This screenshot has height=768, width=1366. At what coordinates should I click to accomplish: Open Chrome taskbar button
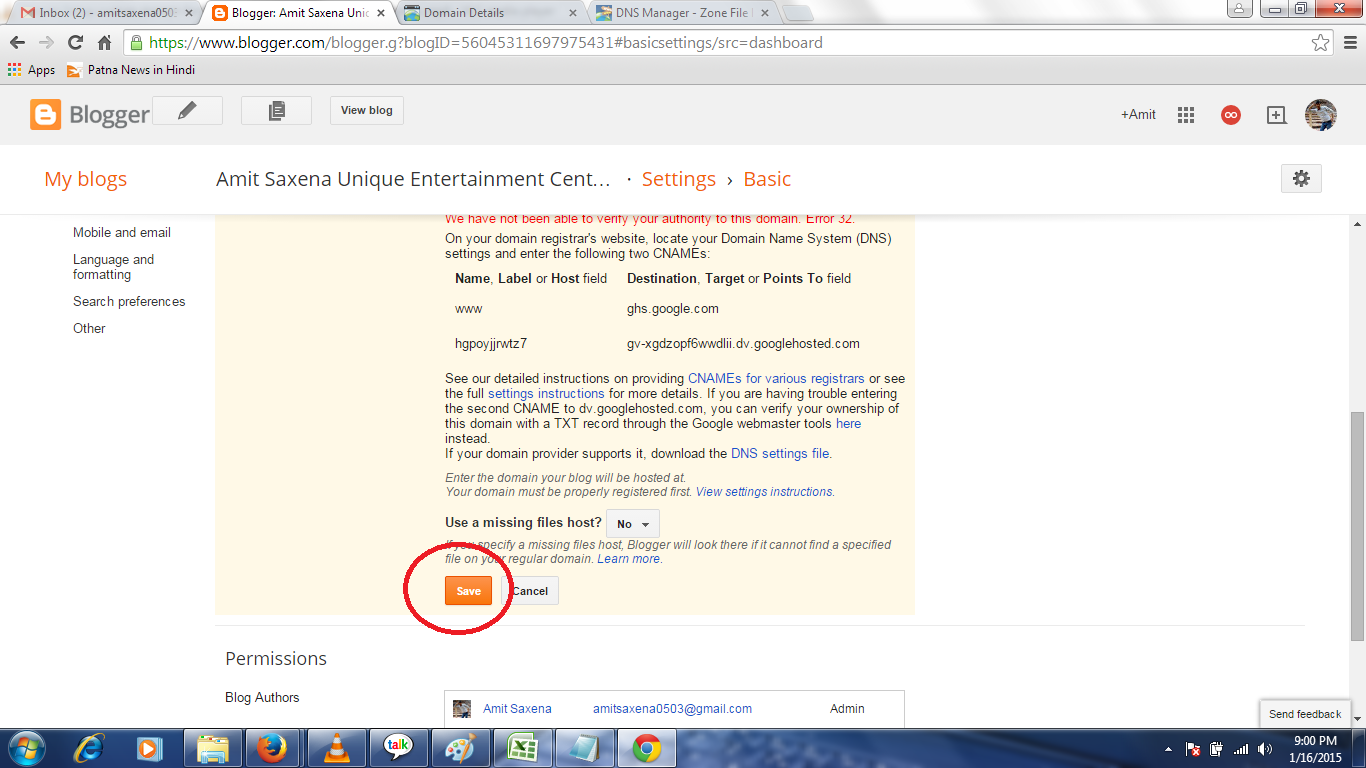(647, 748)
